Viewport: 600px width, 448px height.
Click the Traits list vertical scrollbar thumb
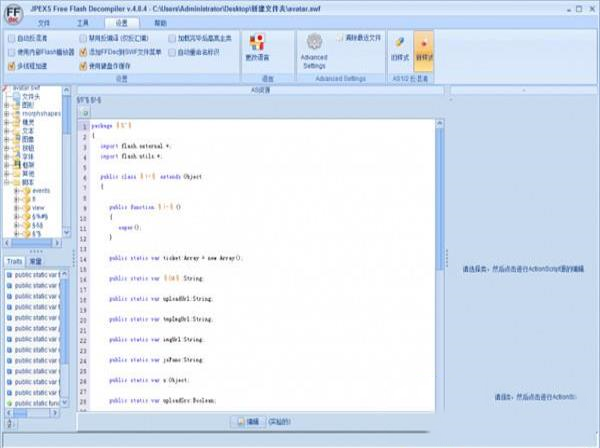pyautogui.click(x=64, y=321)
